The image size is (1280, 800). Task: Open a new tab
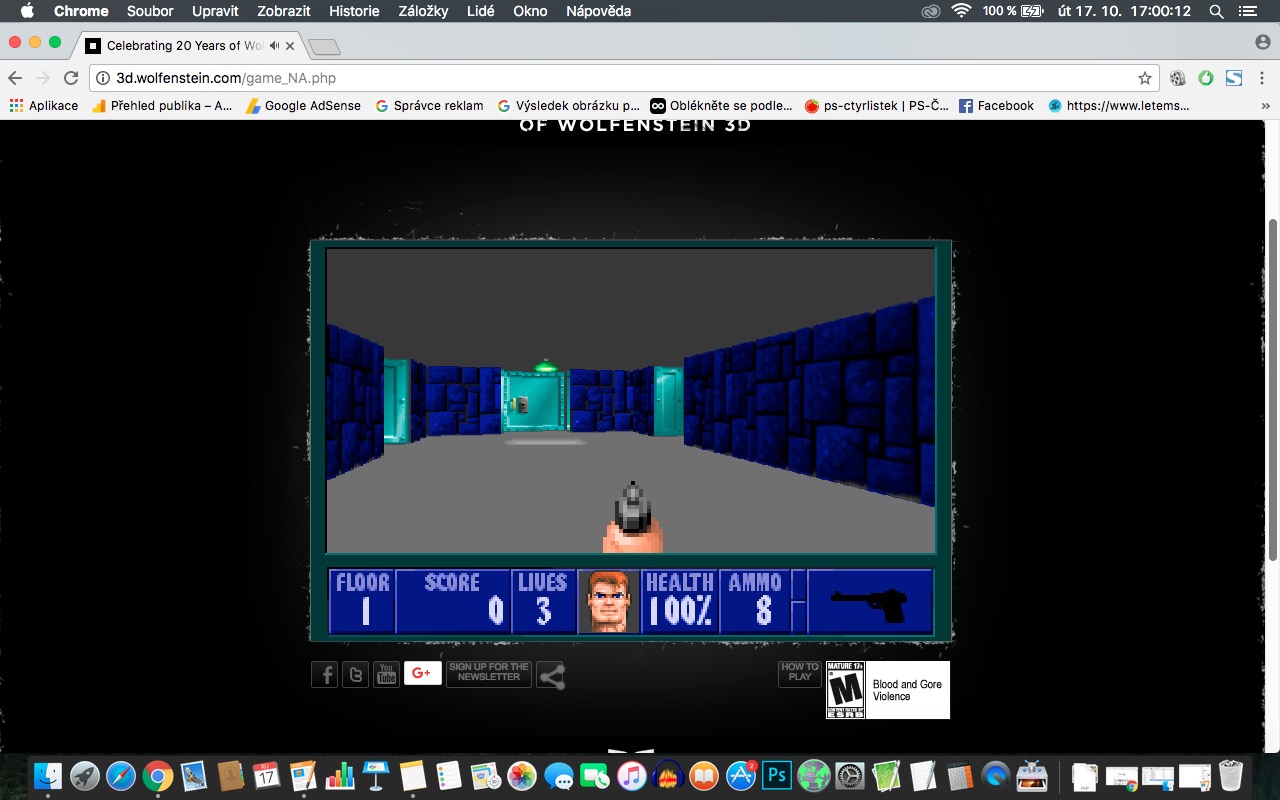(x=325, y=47)
